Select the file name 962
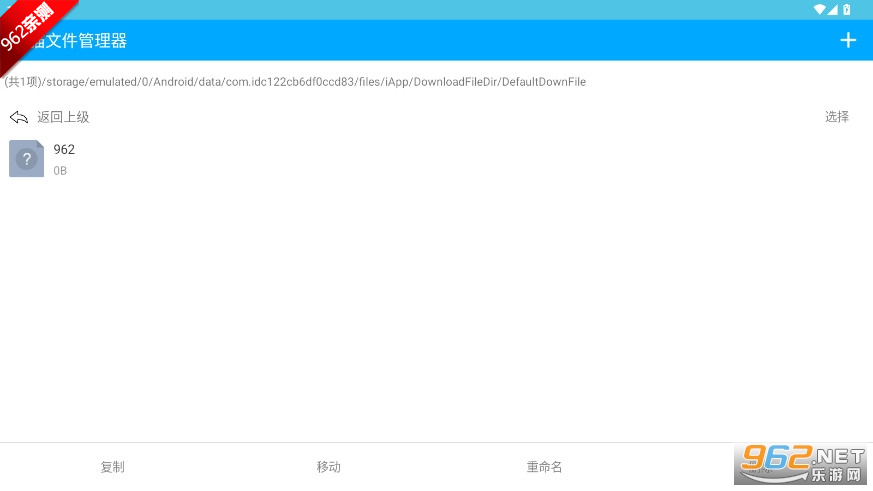873x491 pixels. point(64,149)
